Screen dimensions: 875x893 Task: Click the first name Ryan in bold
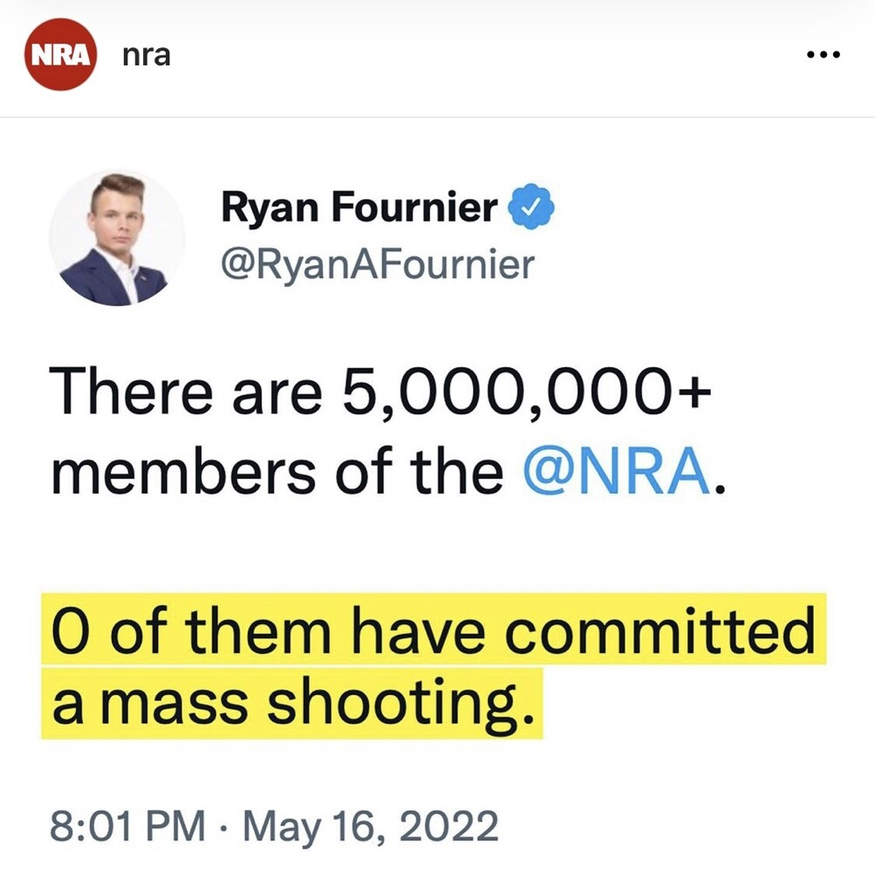tap(270, 208)
